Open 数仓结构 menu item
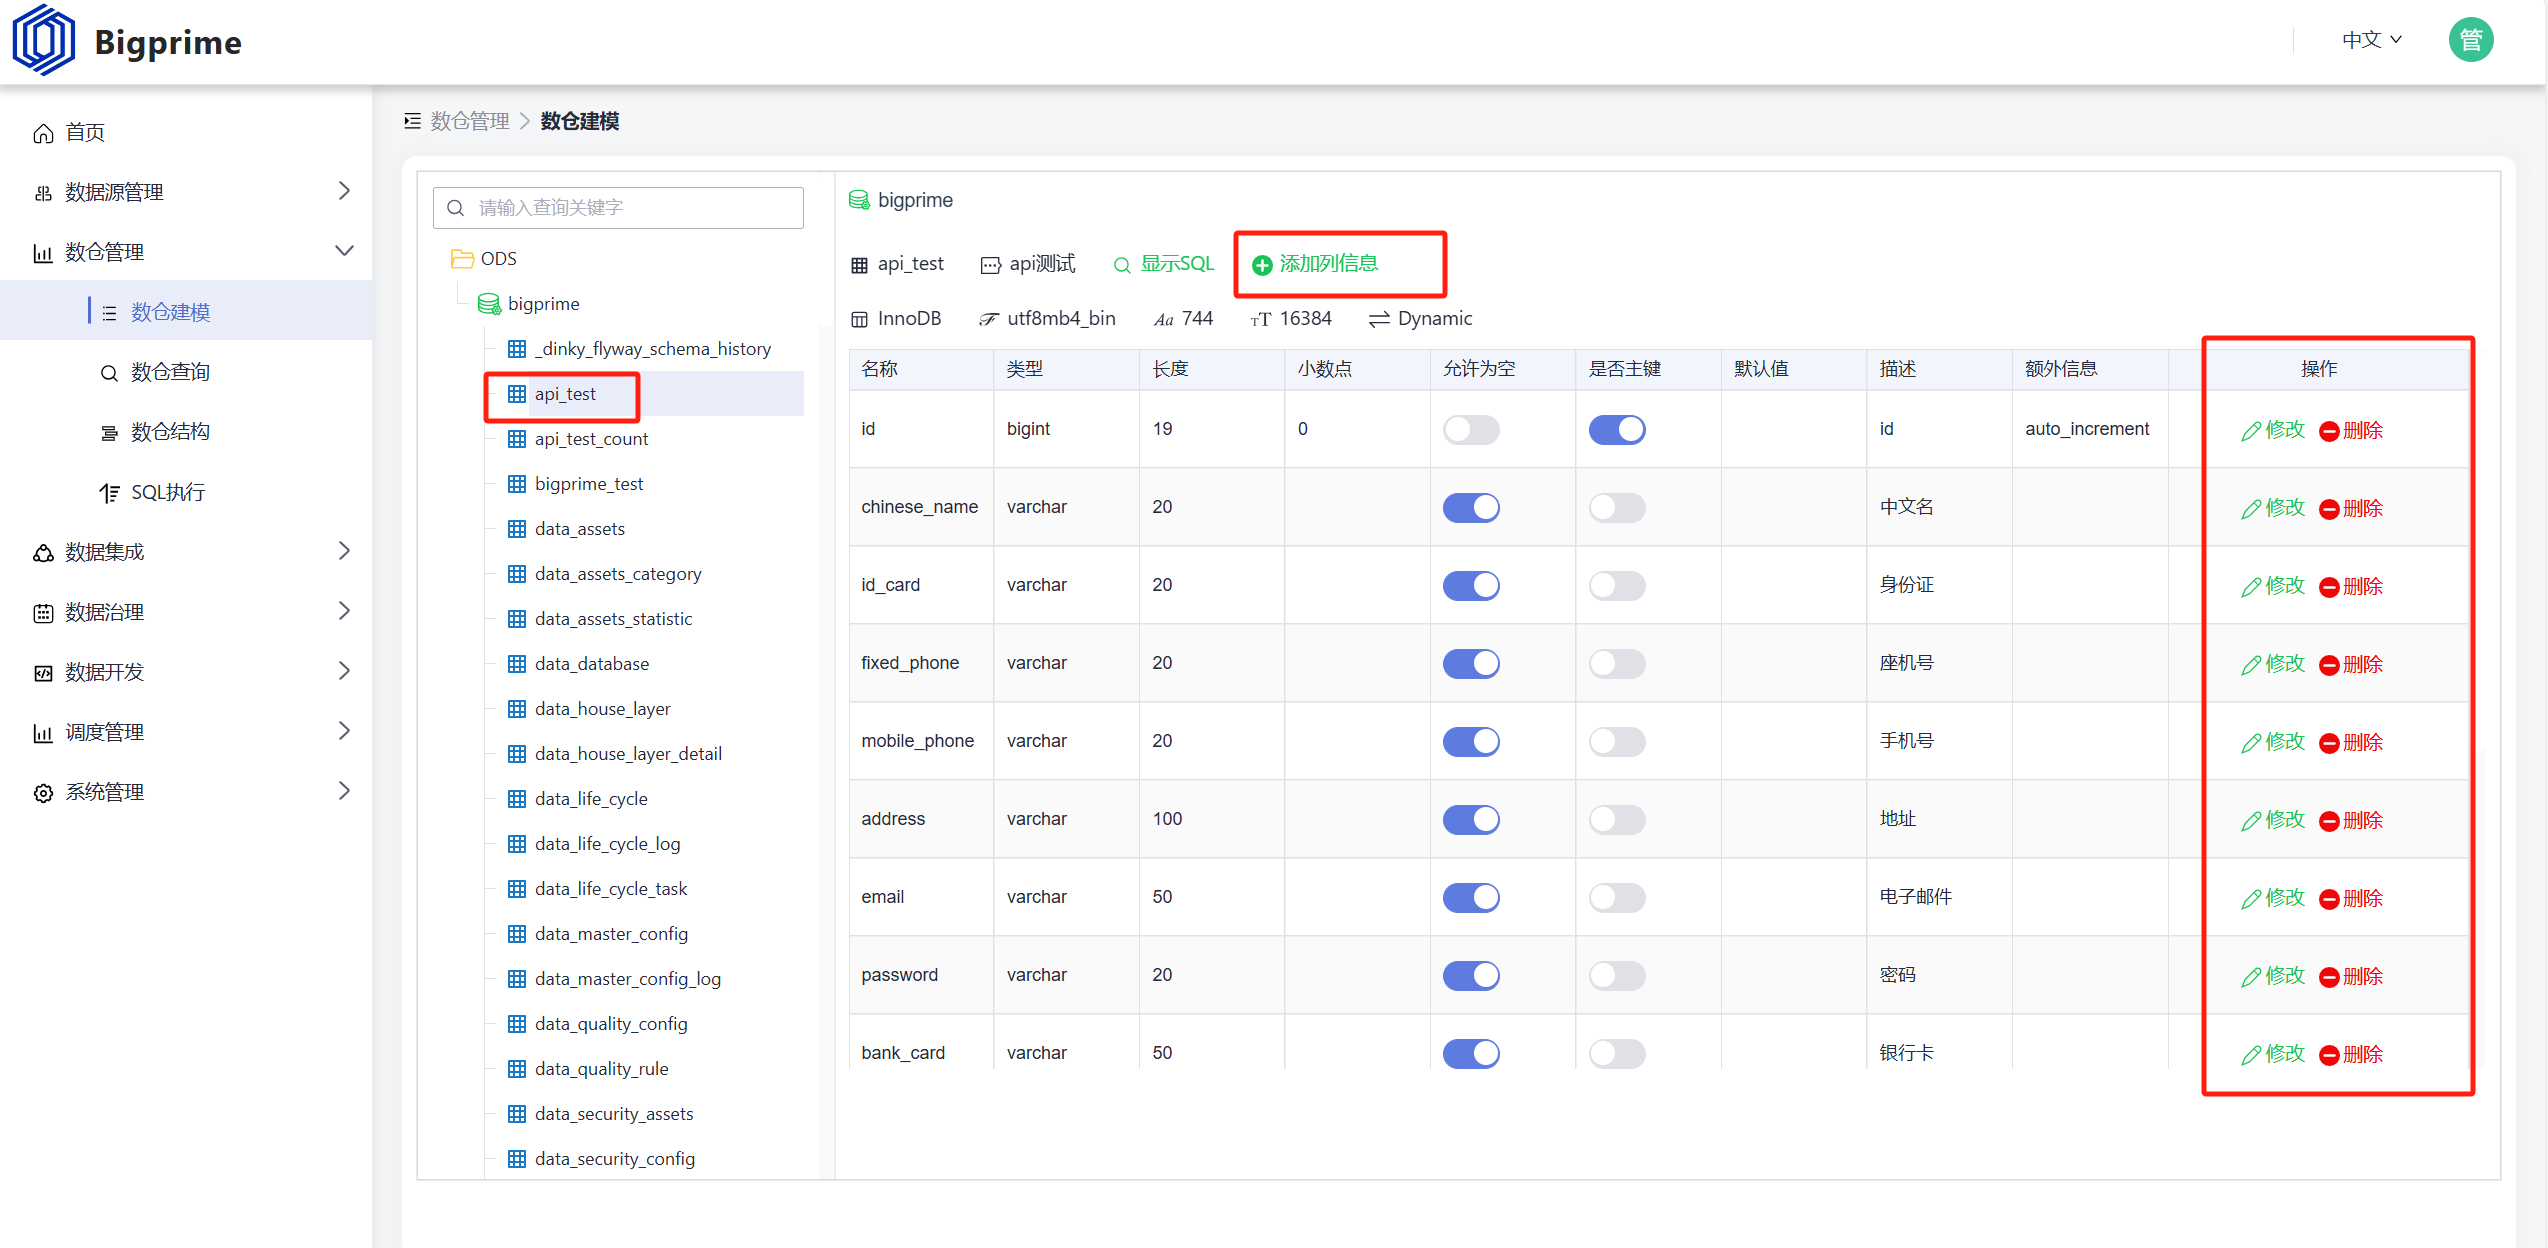The width and height of the screenshot is (2548, 1248). [x=186, y=432]
